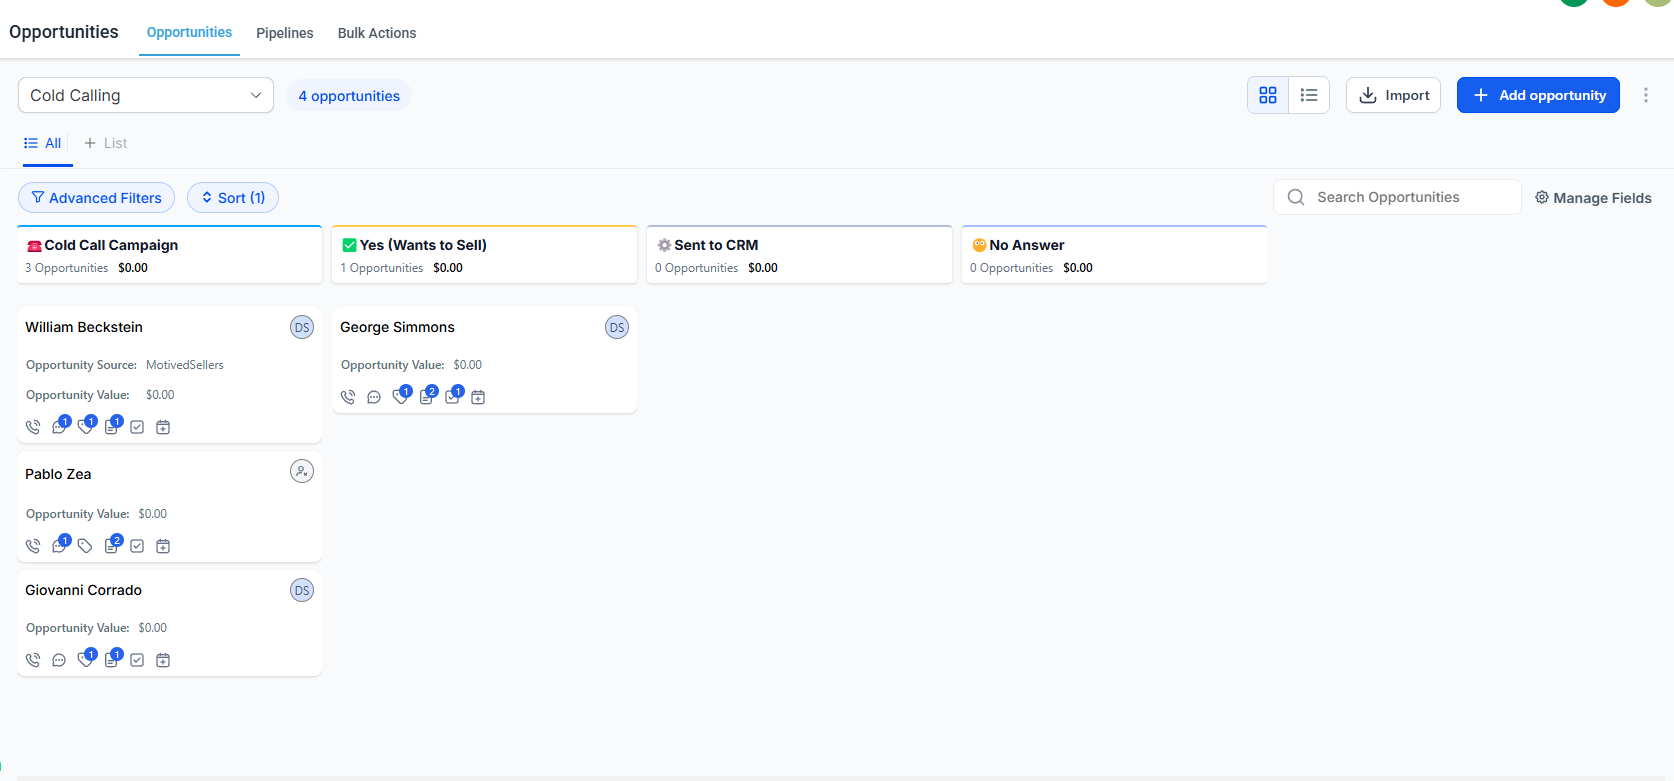Go to the Opportunities tab
Viewport: 1674px width, 781px height.
[189, 32]
